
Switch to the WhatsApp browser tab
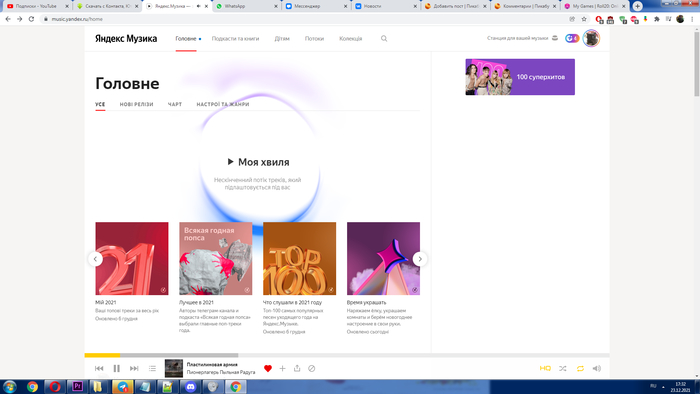point(246,6)
